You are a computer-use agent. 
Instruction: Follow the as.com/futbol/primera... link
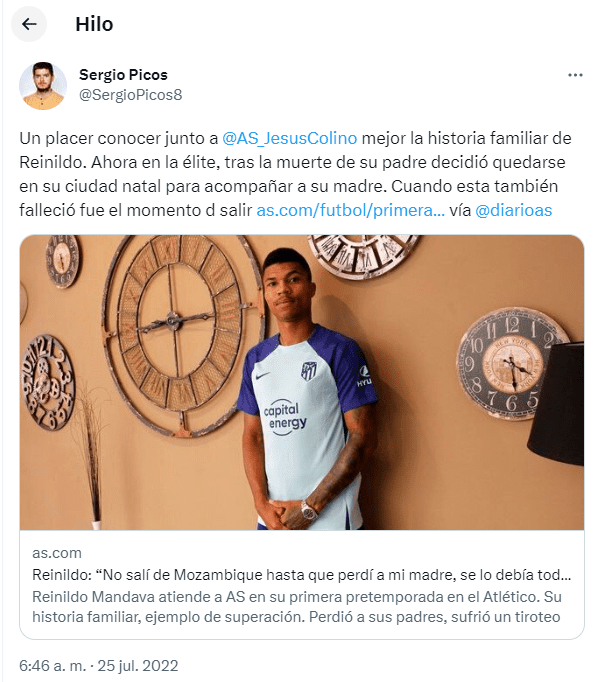click(x=351, y=210)
